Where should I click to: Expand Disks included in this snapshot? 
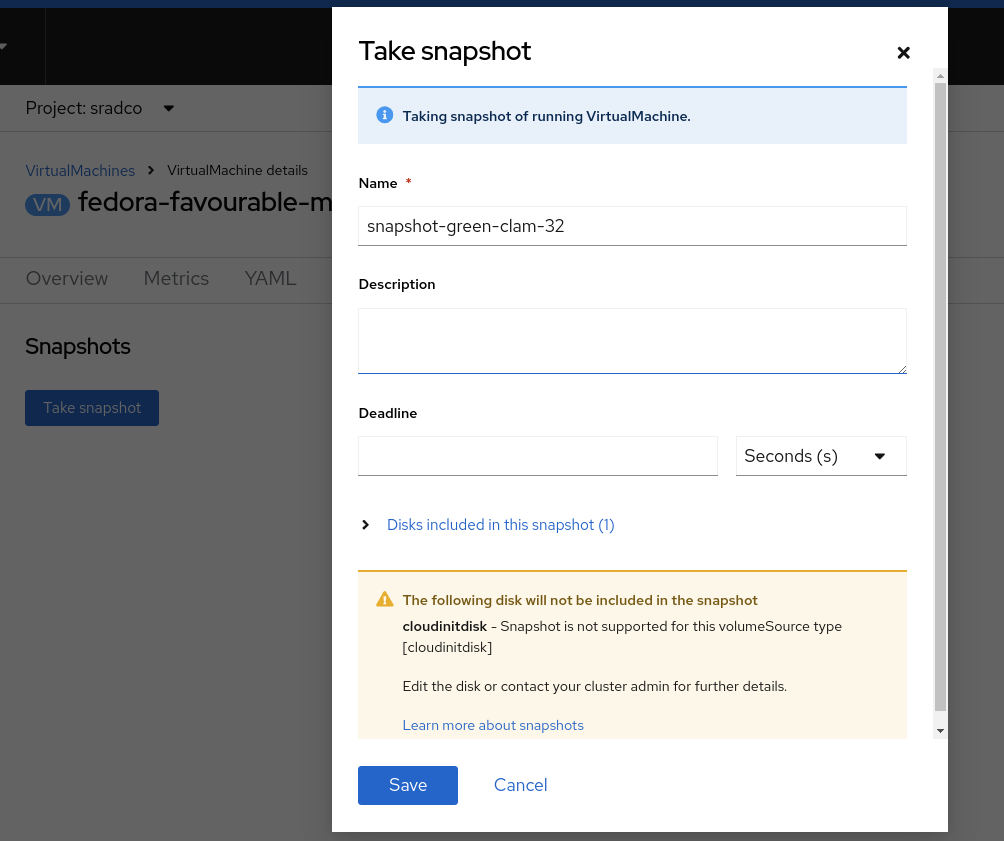coord(499,525)
